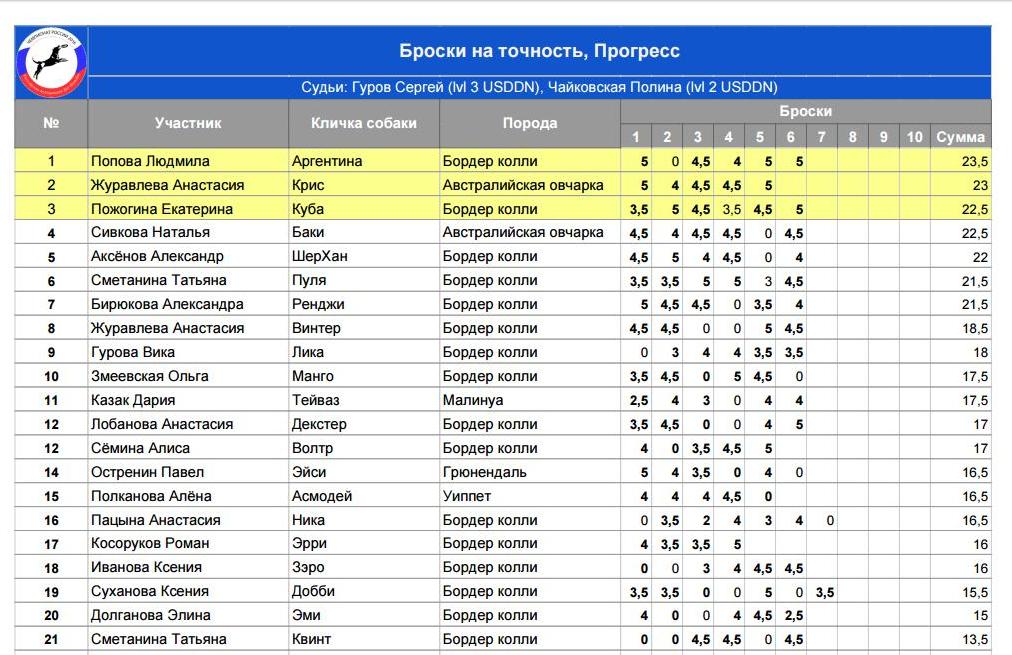Click the 'Участник' column header

[x=188, y=123]
